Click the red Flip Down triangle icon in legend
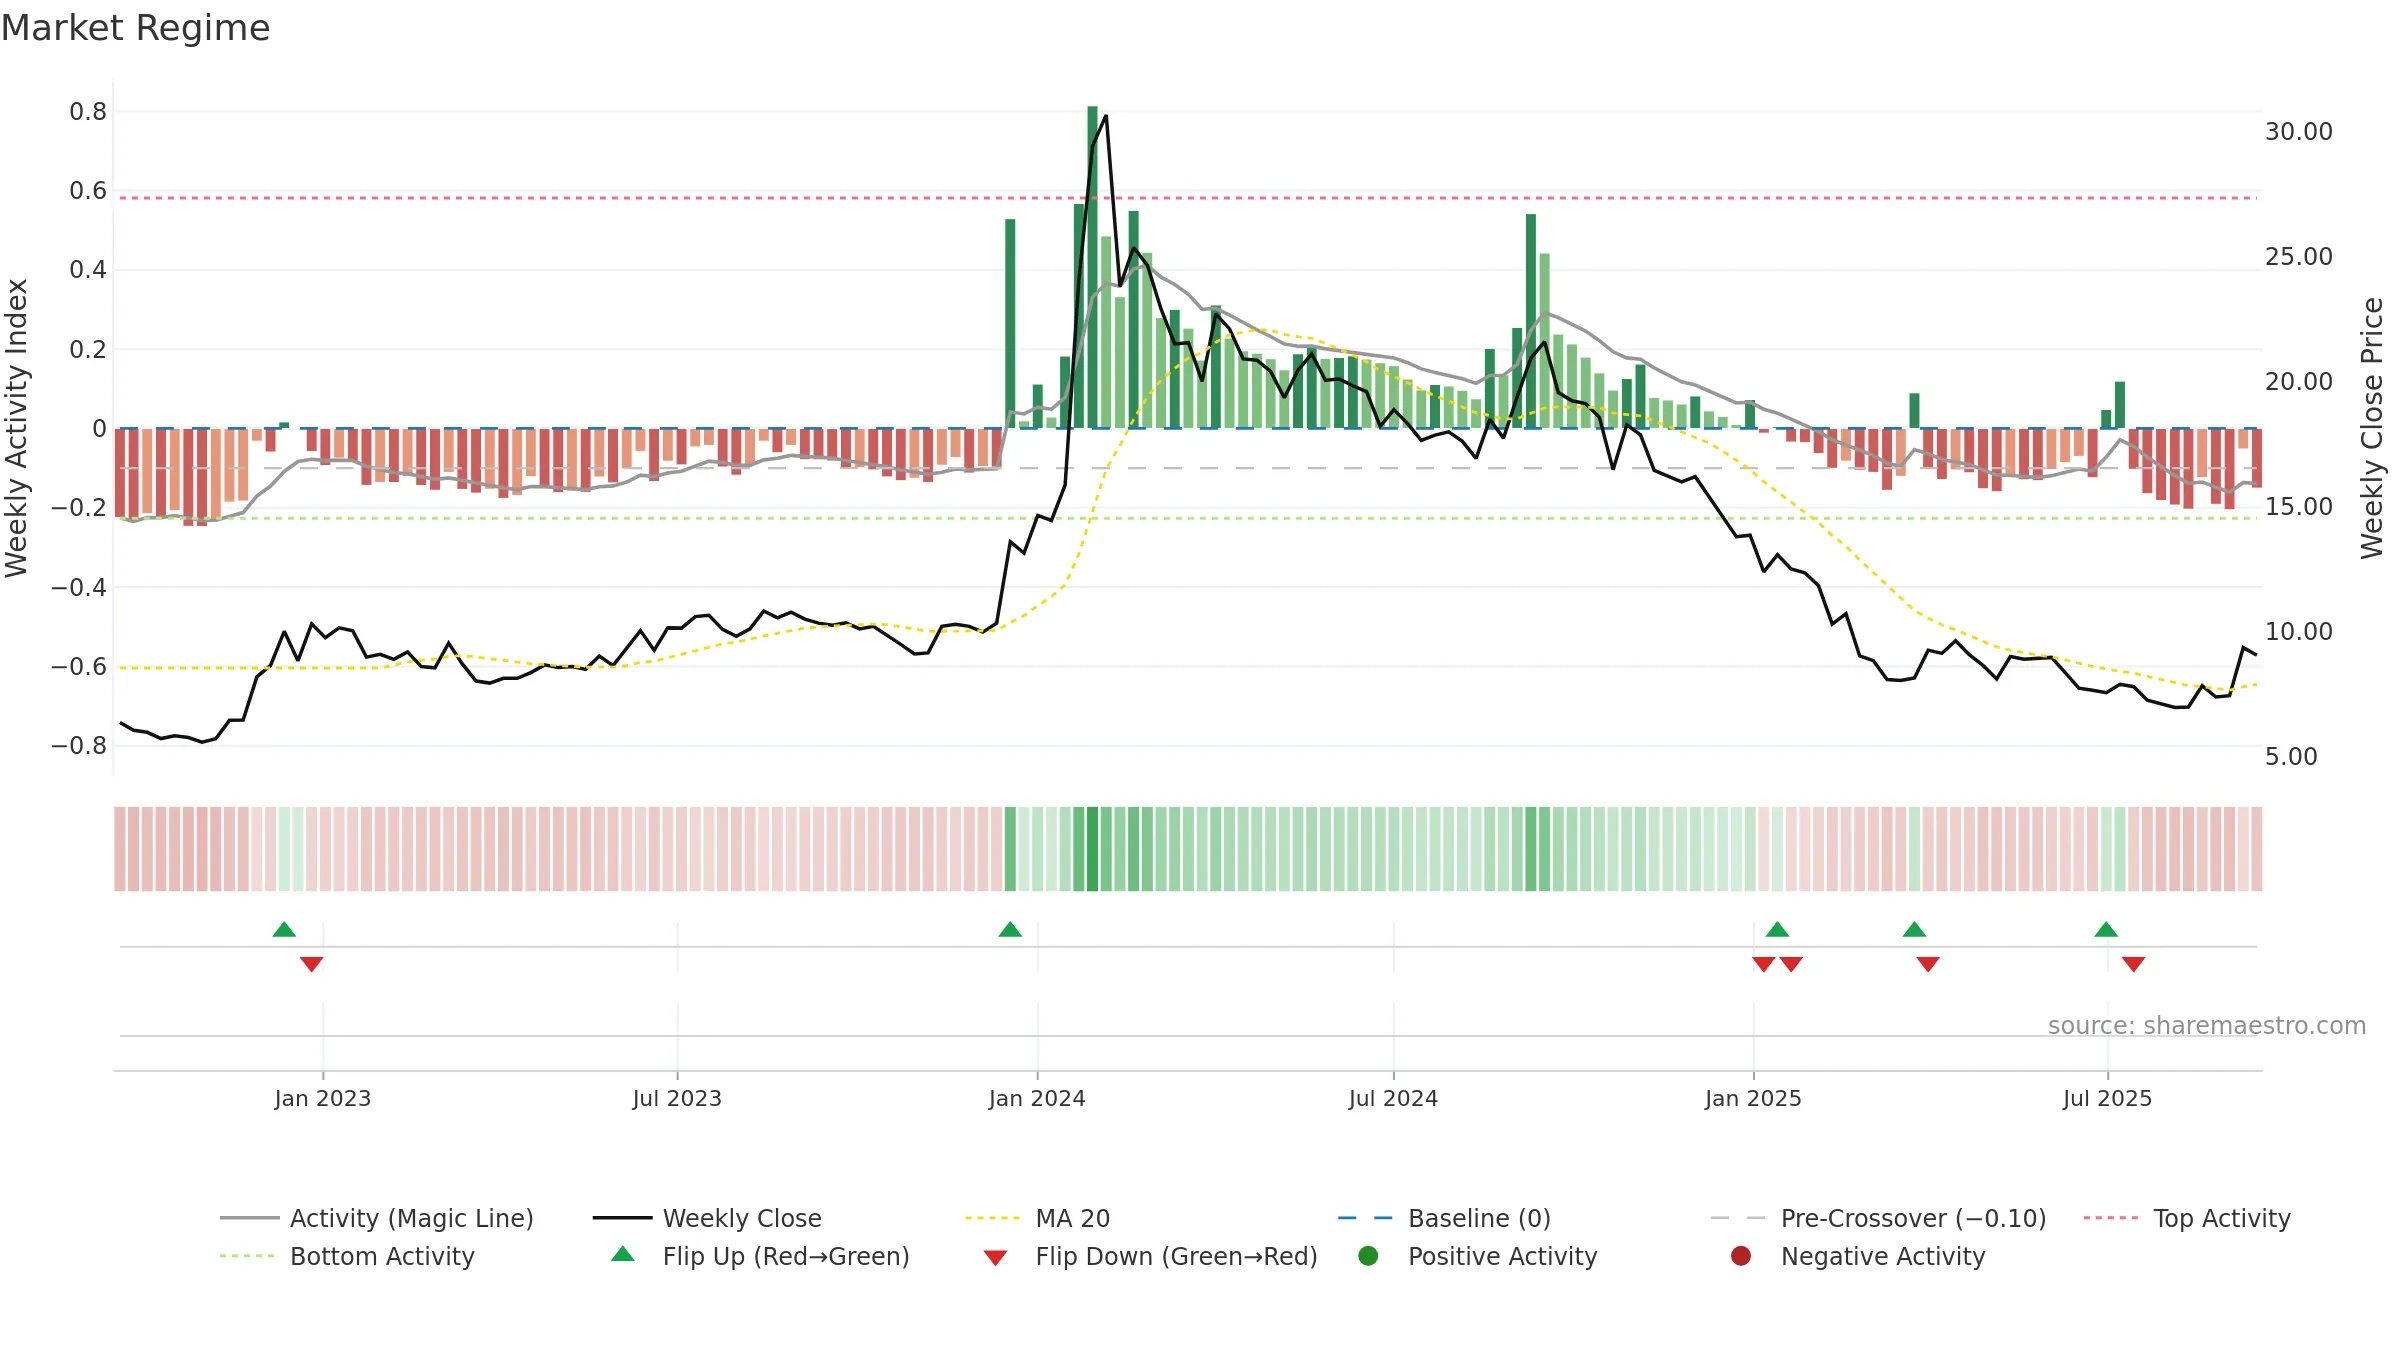Viewport: 2400px width, 1350px height. pos(995,1258)
